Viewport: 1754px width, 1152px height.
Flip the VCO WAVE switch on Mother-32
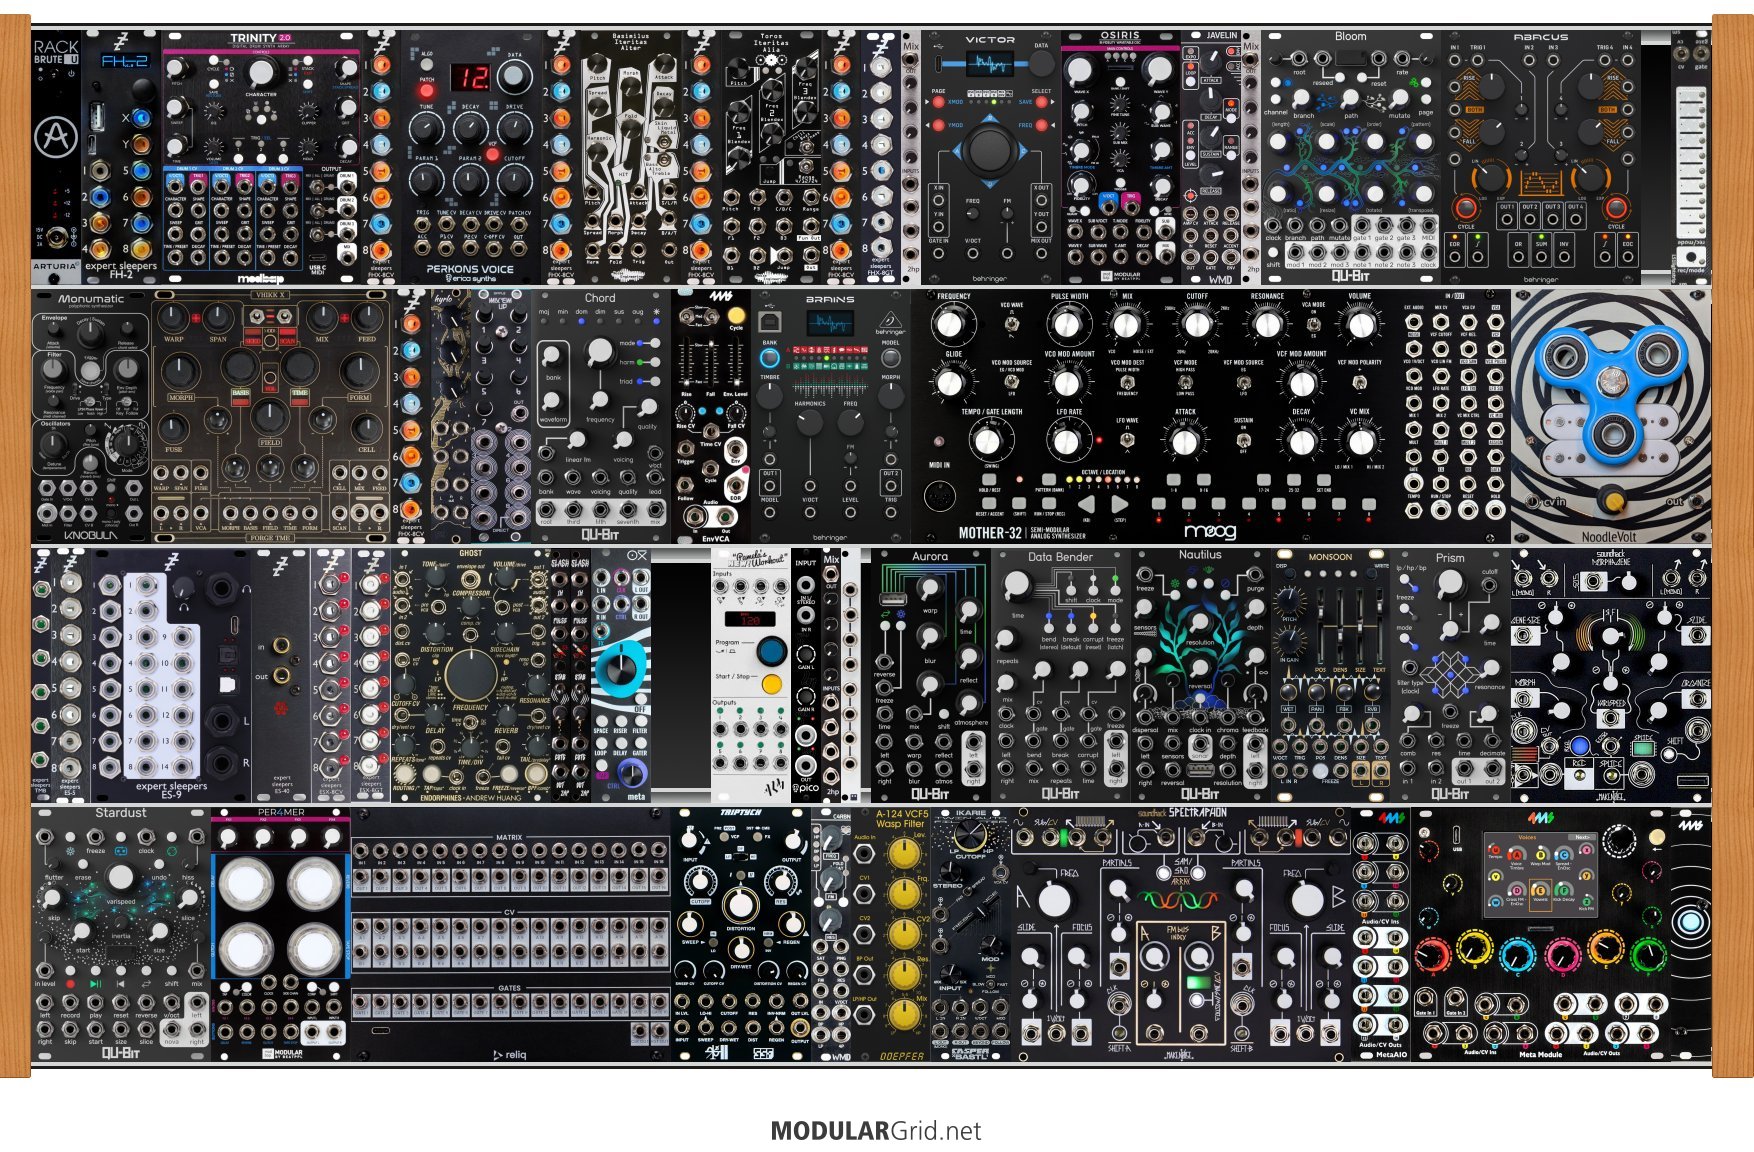pos(1012,324)
